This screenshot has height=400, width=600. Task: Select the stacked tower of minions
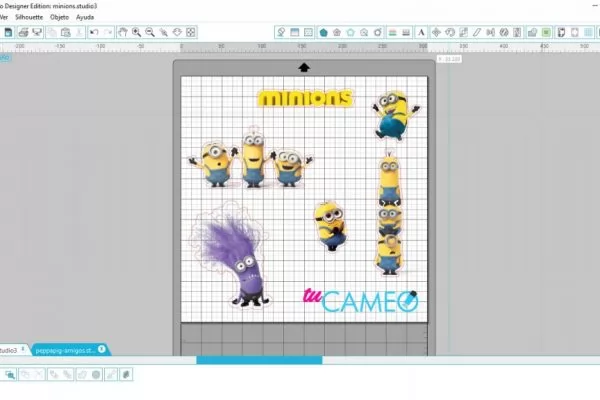click(390, 213)
